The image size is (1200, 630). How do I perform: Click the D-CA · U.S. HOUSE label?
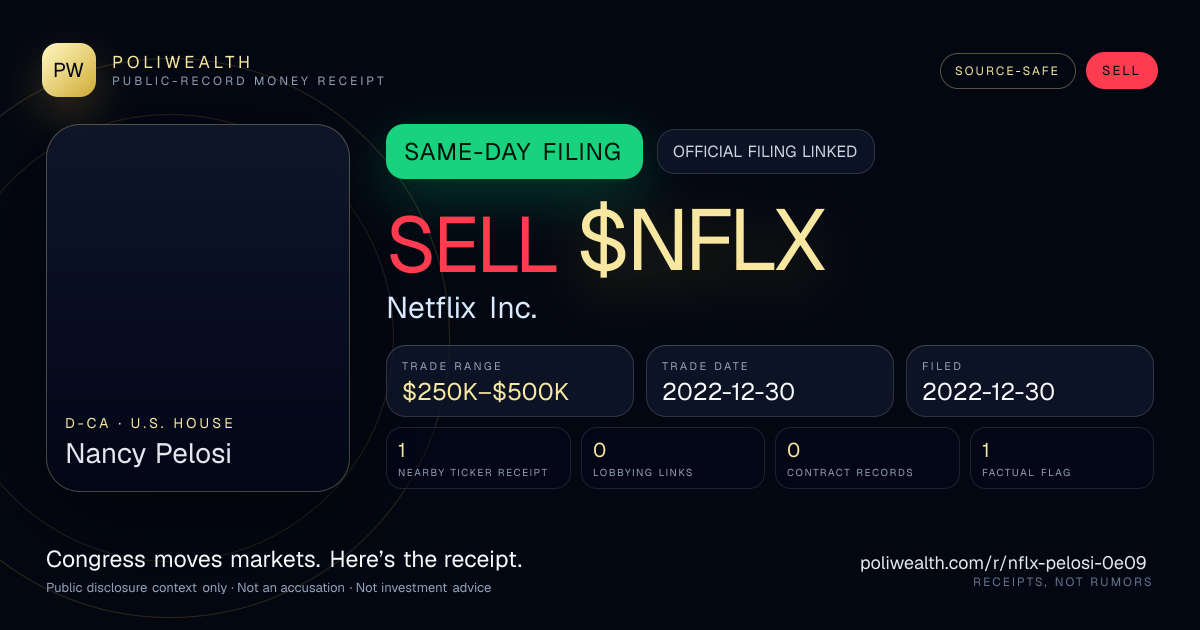pos(150,424)
